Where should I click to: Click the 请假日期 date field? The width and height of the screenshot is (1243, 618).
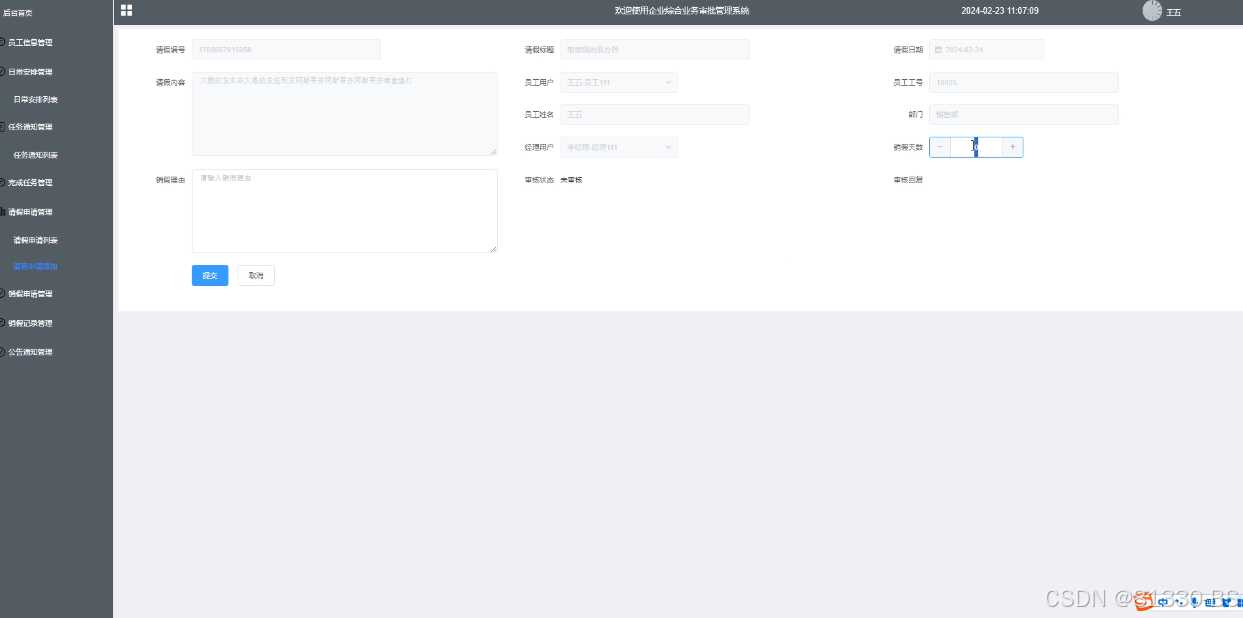pyautogui.click(x=986, y=49)
